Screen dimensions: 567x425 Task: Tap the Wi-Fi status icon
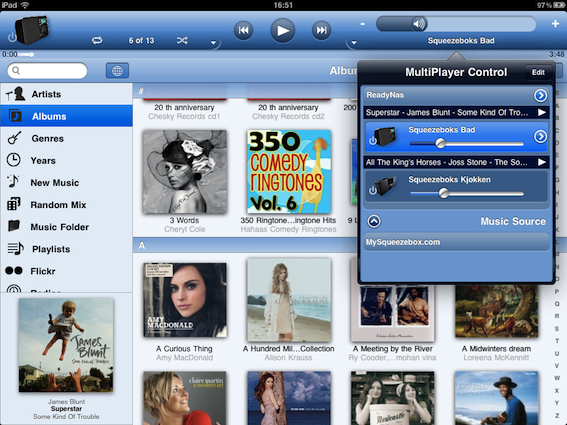(x=25, y=5)
